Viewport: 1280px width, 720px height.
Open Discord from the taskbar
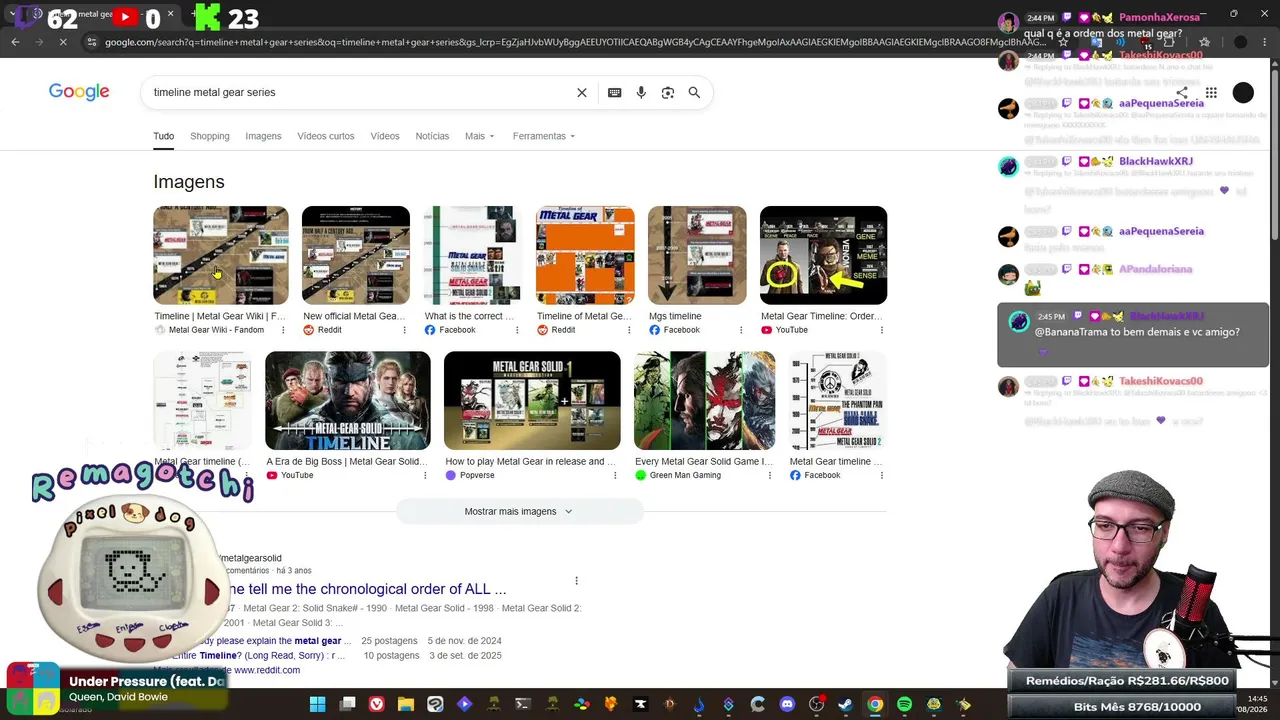(787, 704)
